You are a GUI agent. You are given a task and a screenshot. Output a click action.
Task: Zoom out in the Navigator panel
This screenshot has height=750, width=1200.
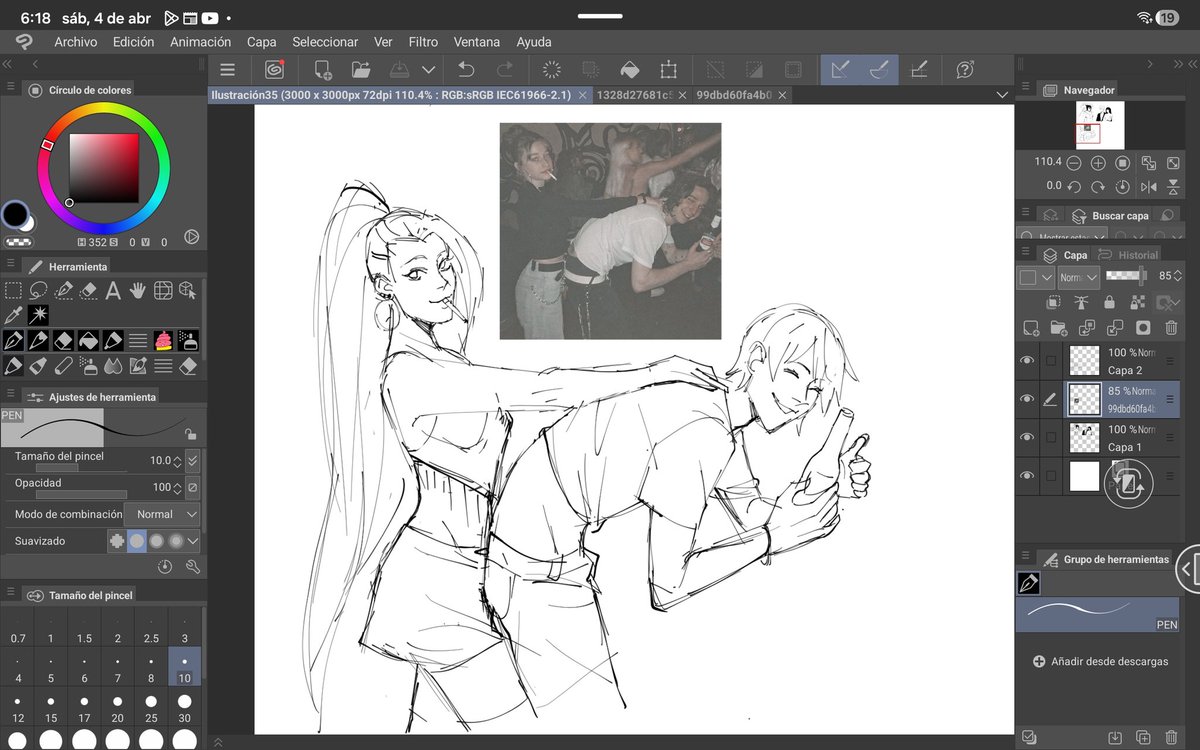(1074, 162)
